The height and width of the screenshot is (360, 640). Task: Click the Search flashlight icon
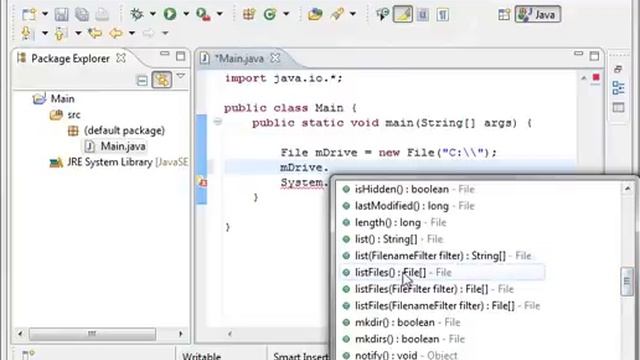pos(338,15)
